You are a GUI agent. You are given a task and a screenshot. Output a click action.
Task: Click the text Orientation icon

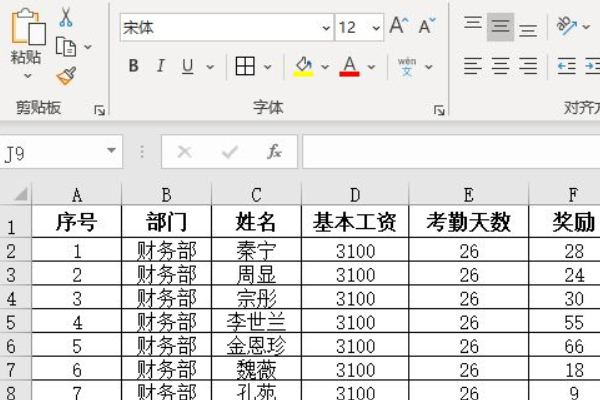pyautogui.click(x=567, y=26)
